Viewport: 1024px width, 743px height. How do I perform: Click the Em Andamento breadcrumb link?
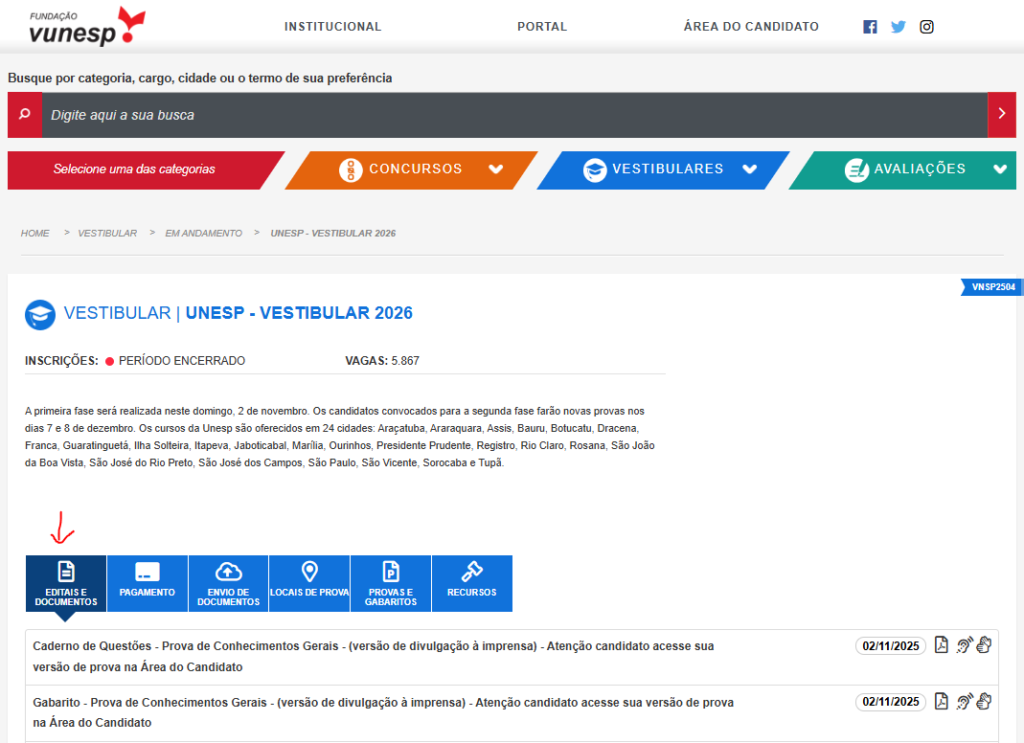(204, 233)
